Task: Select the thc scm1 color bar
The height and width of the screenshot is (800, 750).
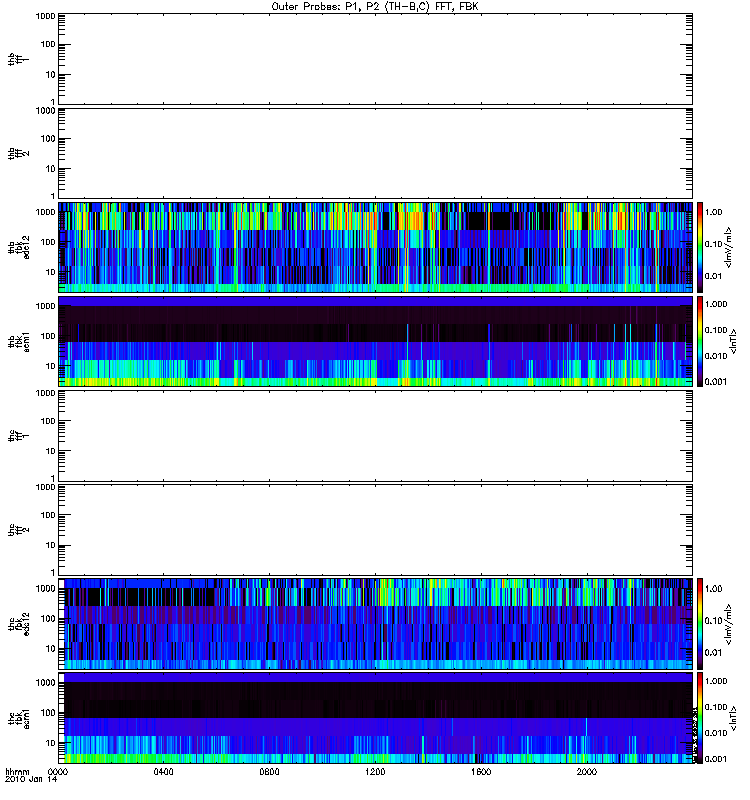Action: [x=700, y=718]
